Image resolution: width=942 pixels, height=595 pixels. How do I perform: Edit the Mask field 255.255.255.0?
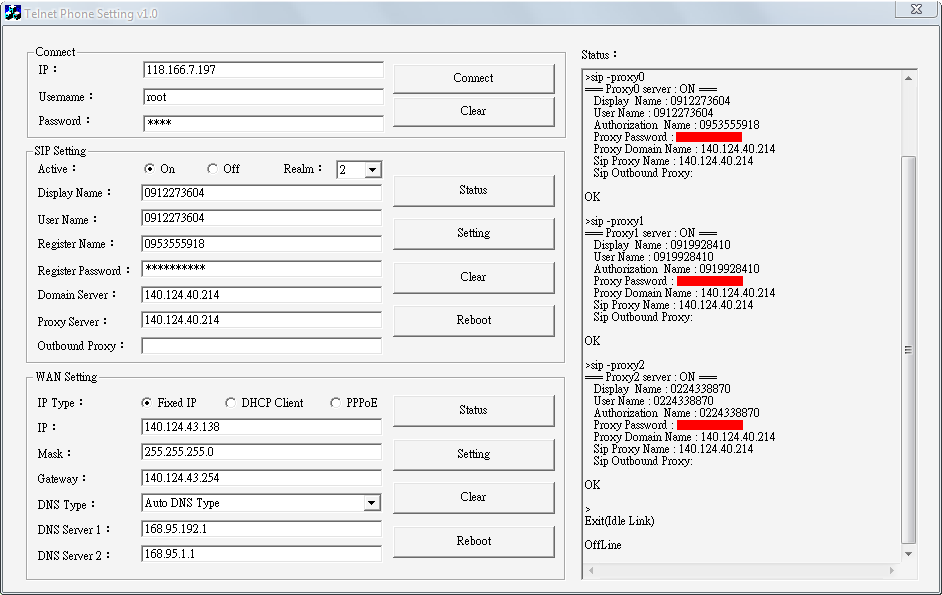(261, 452)
